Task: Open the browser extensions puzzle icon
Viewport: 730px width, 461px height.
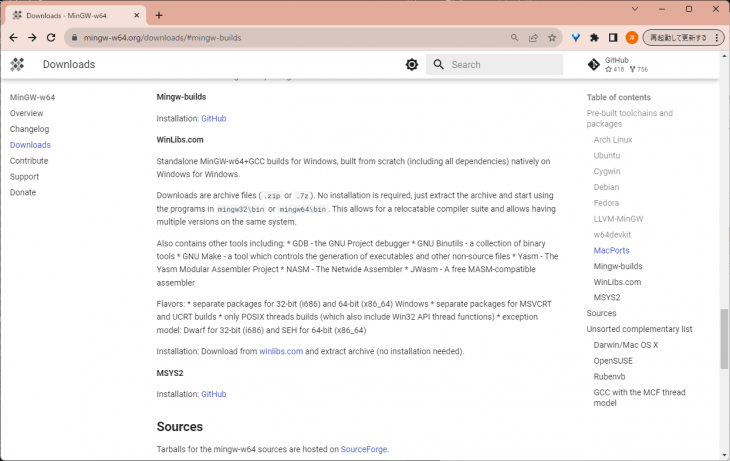Action: click(594, 37)
